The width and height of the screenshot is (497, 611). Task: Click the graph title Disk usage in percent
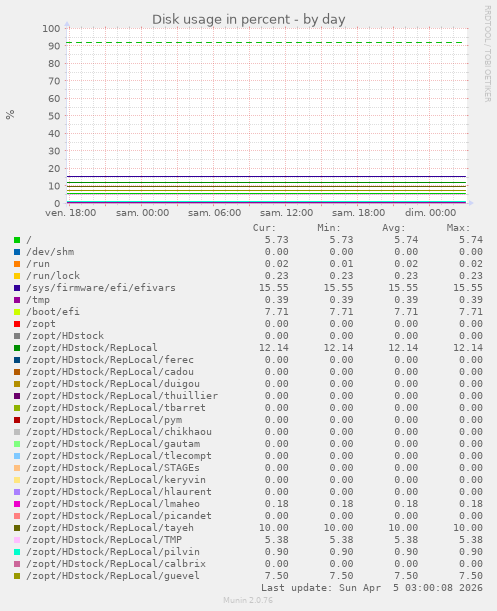tap(249, 19)
